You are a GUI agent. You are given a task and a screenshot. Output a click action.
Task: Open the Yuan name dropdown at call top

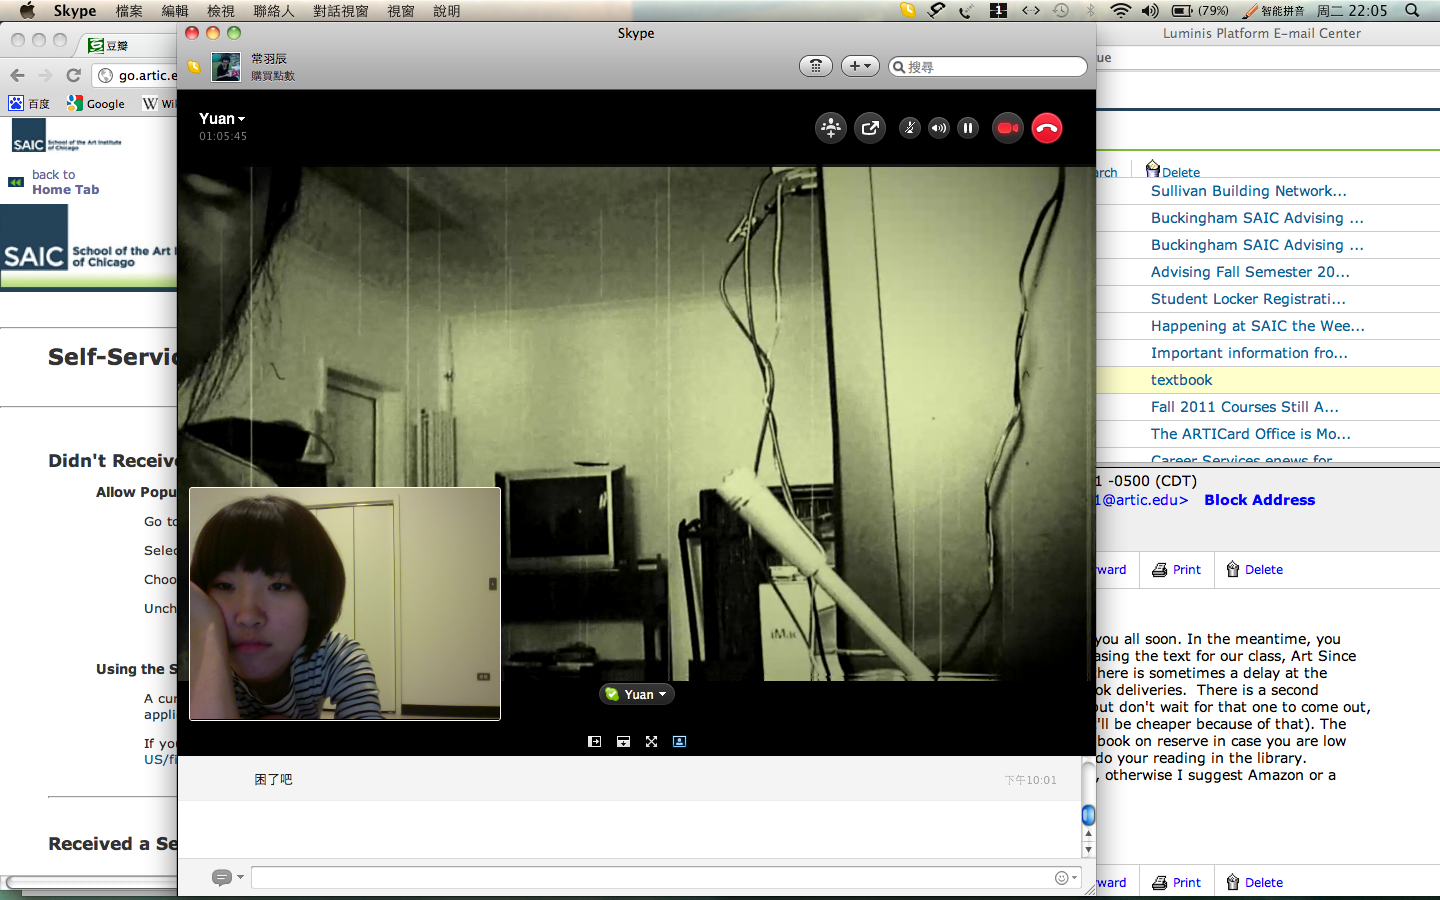(222, 119)
